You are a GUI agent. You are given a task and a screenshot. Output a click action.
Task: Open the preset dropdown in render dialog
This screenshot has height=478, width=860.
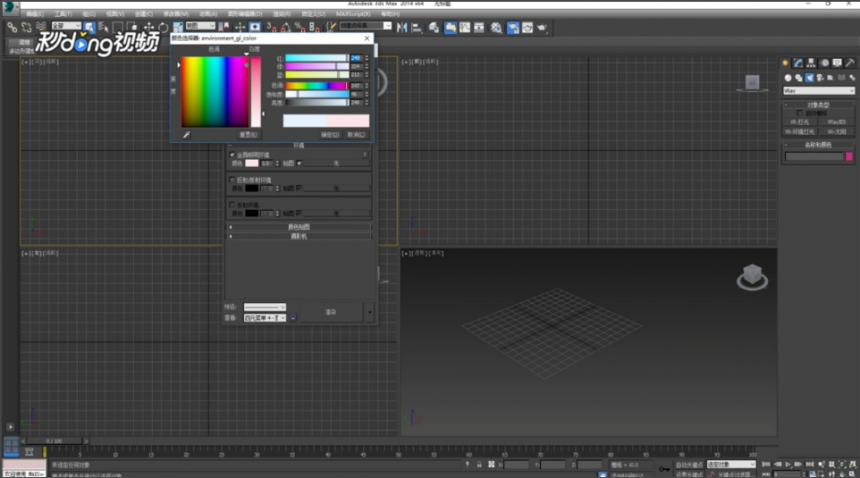click(265, 307)
